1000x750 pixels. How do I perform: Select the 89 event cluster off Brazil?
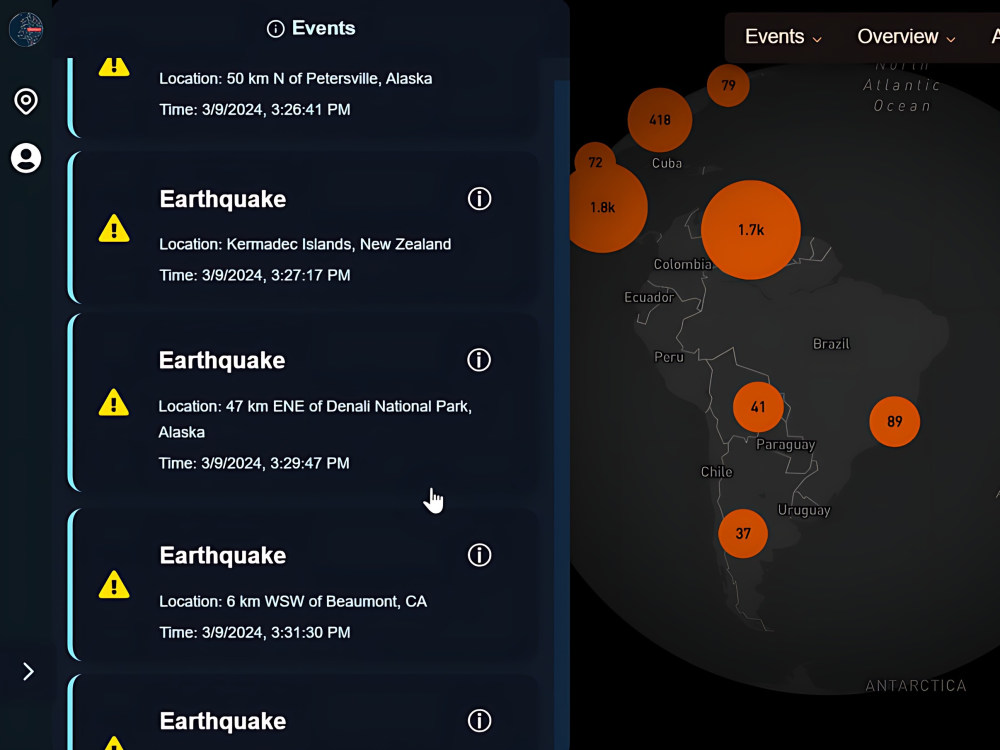click(894, 422)
